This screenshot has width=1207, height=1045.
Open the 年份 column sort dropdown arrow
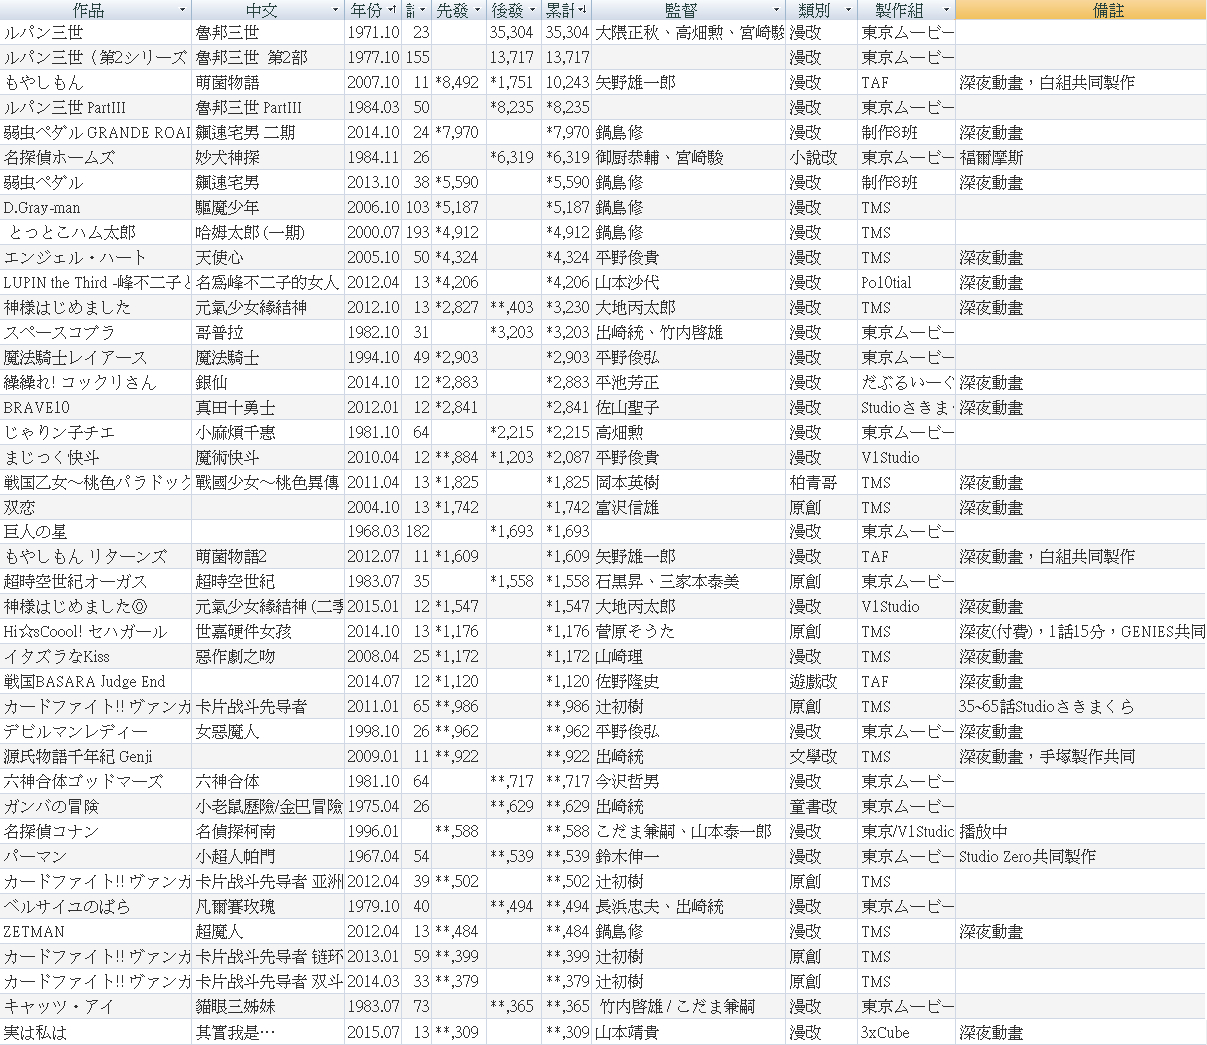pyautogui.click(x=393, y=10)
